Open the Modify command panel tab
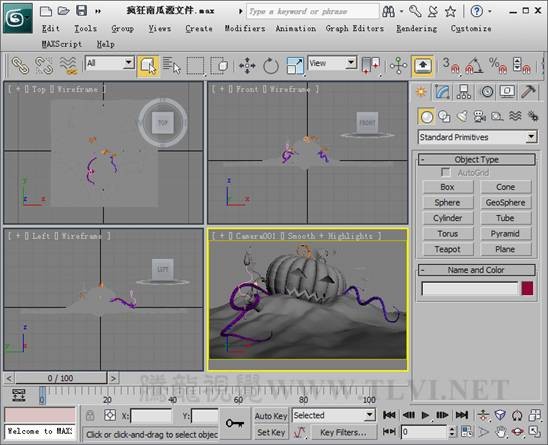The image size is (548, 445). [x=442, y=92]
